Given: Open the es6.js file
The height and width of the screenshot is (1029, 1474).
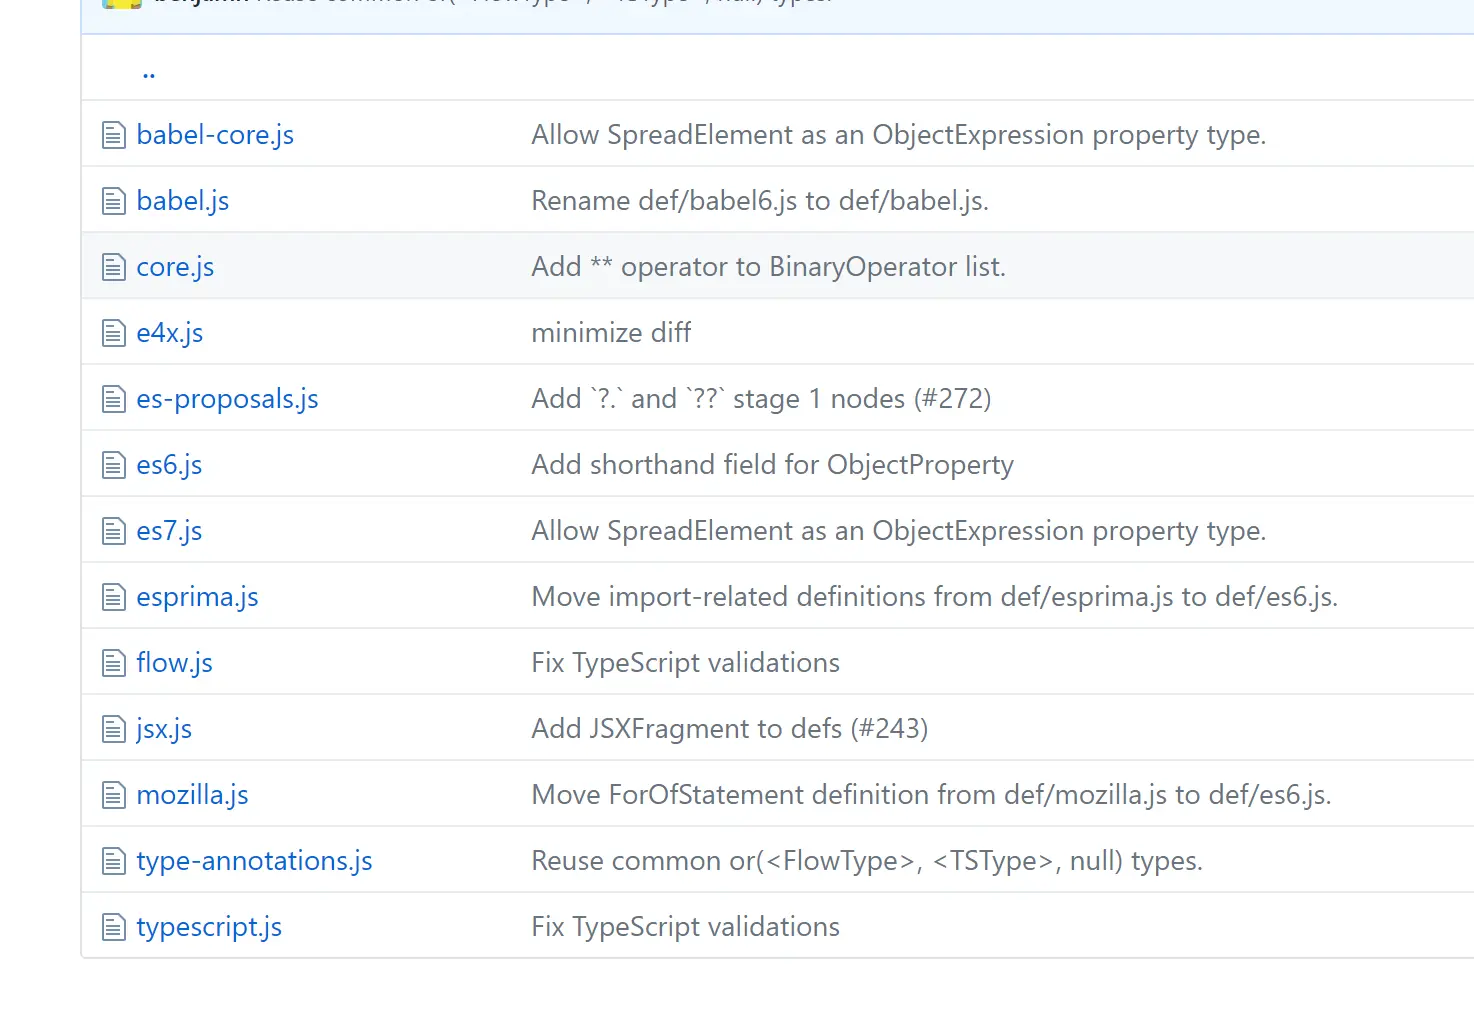Looking at the screenshot, I should click(x=169, y=465).
